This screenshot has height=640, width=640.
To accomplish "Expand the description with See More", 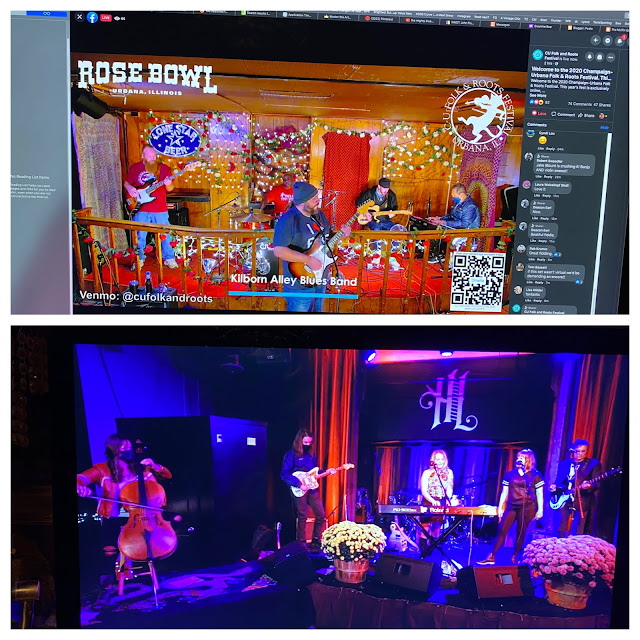I will [x=537, y=95].
